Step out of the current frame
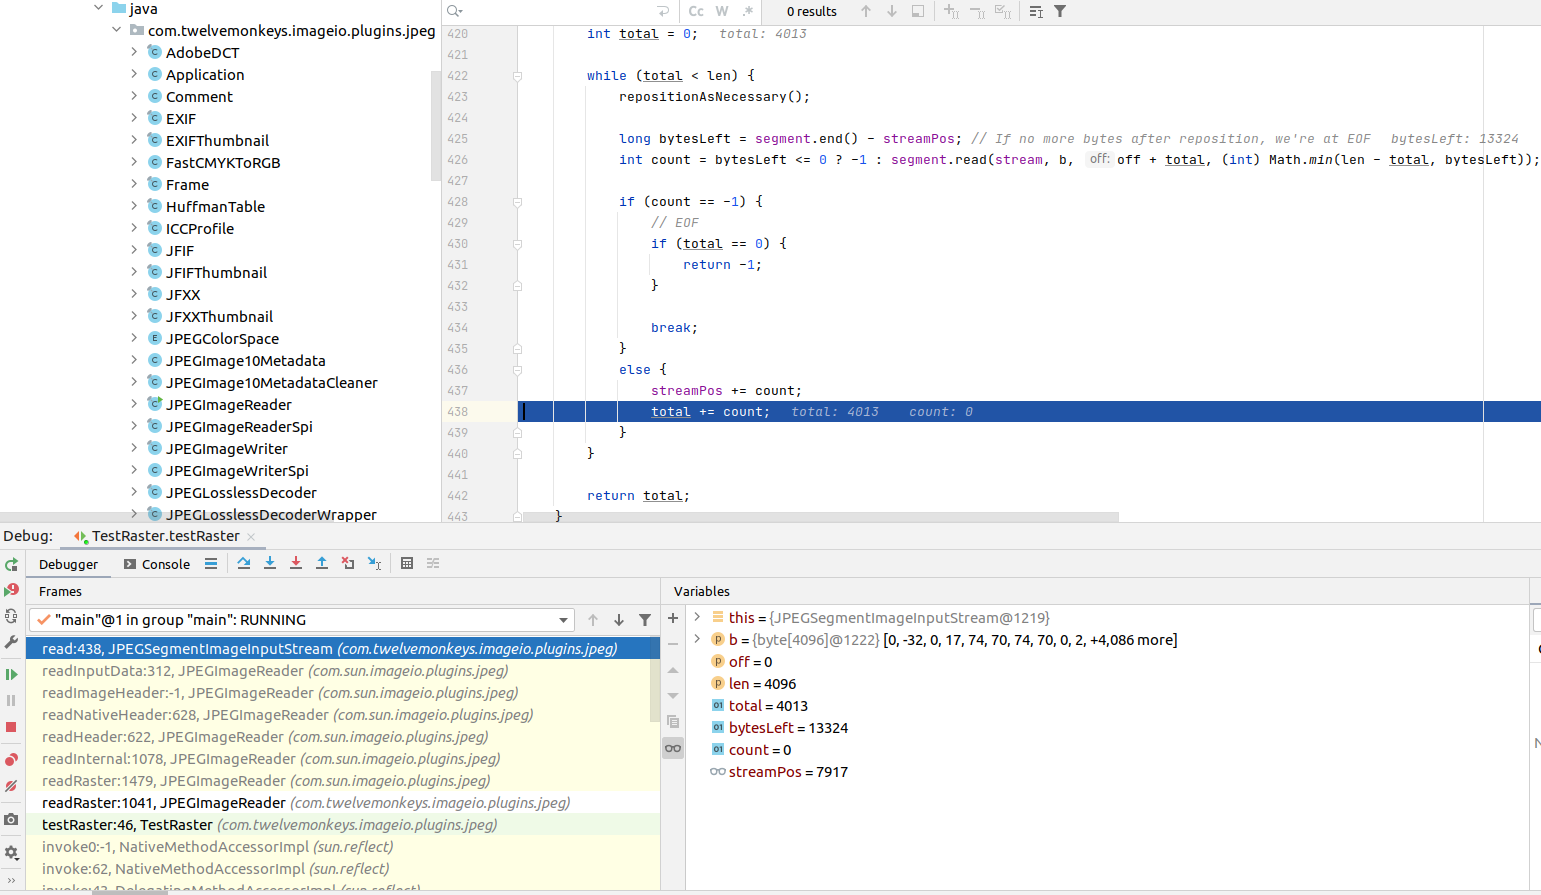Image resolution: width=1541 pixels, height=895 pixels. click(322, 563)
